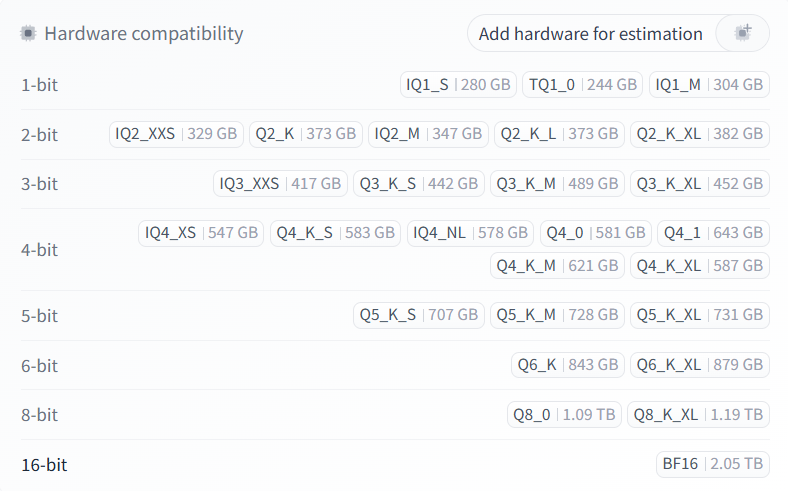Screen dimensions: 788x491
Task: Pick the Q5_K_XL 731 GB file
Action: coord(699,315)
